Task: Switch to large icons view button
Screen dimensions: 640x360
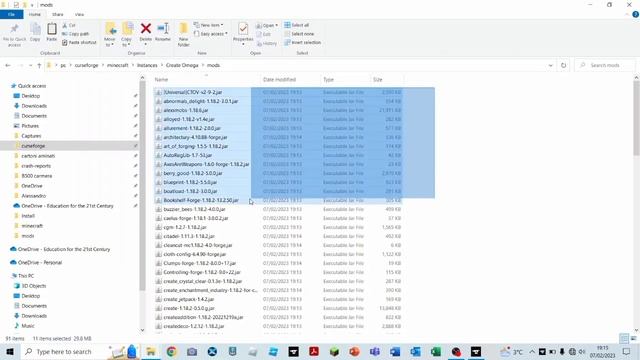Action: [x=633, y=338]
